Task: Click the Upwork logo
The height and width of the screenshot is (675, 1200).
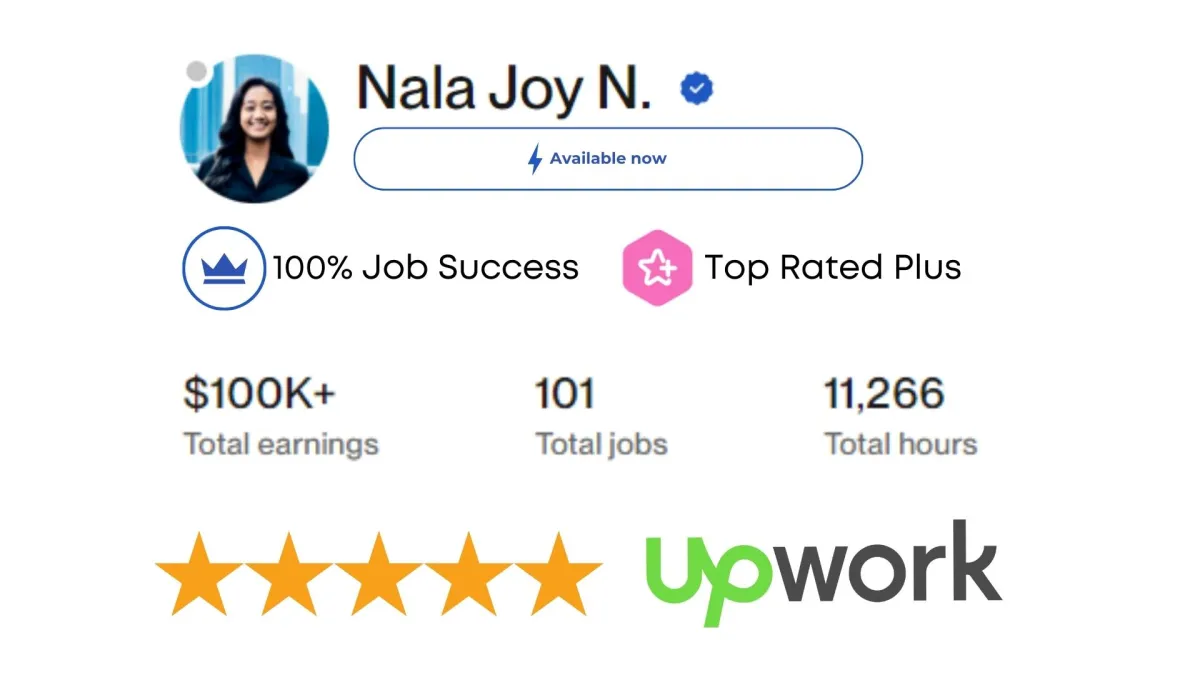Action: (823, 573)
